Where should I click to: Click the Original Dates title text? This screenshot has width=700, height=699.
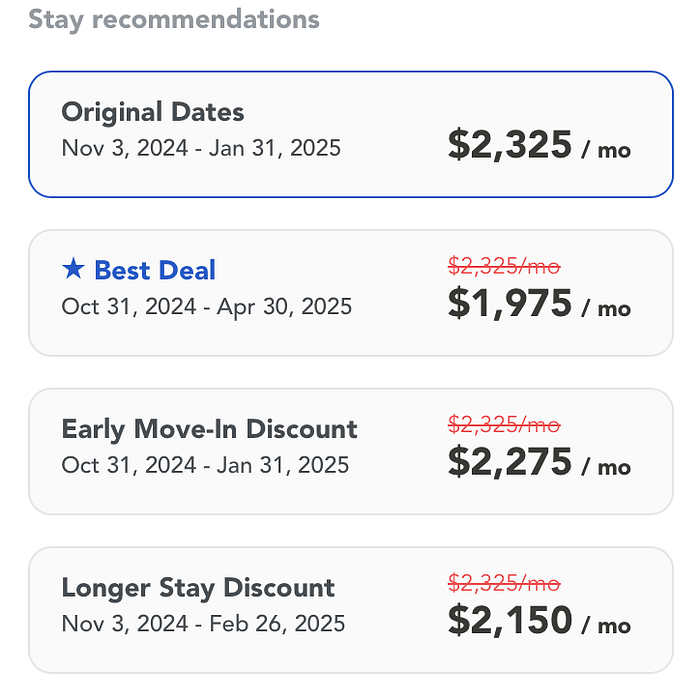[152, 112]
